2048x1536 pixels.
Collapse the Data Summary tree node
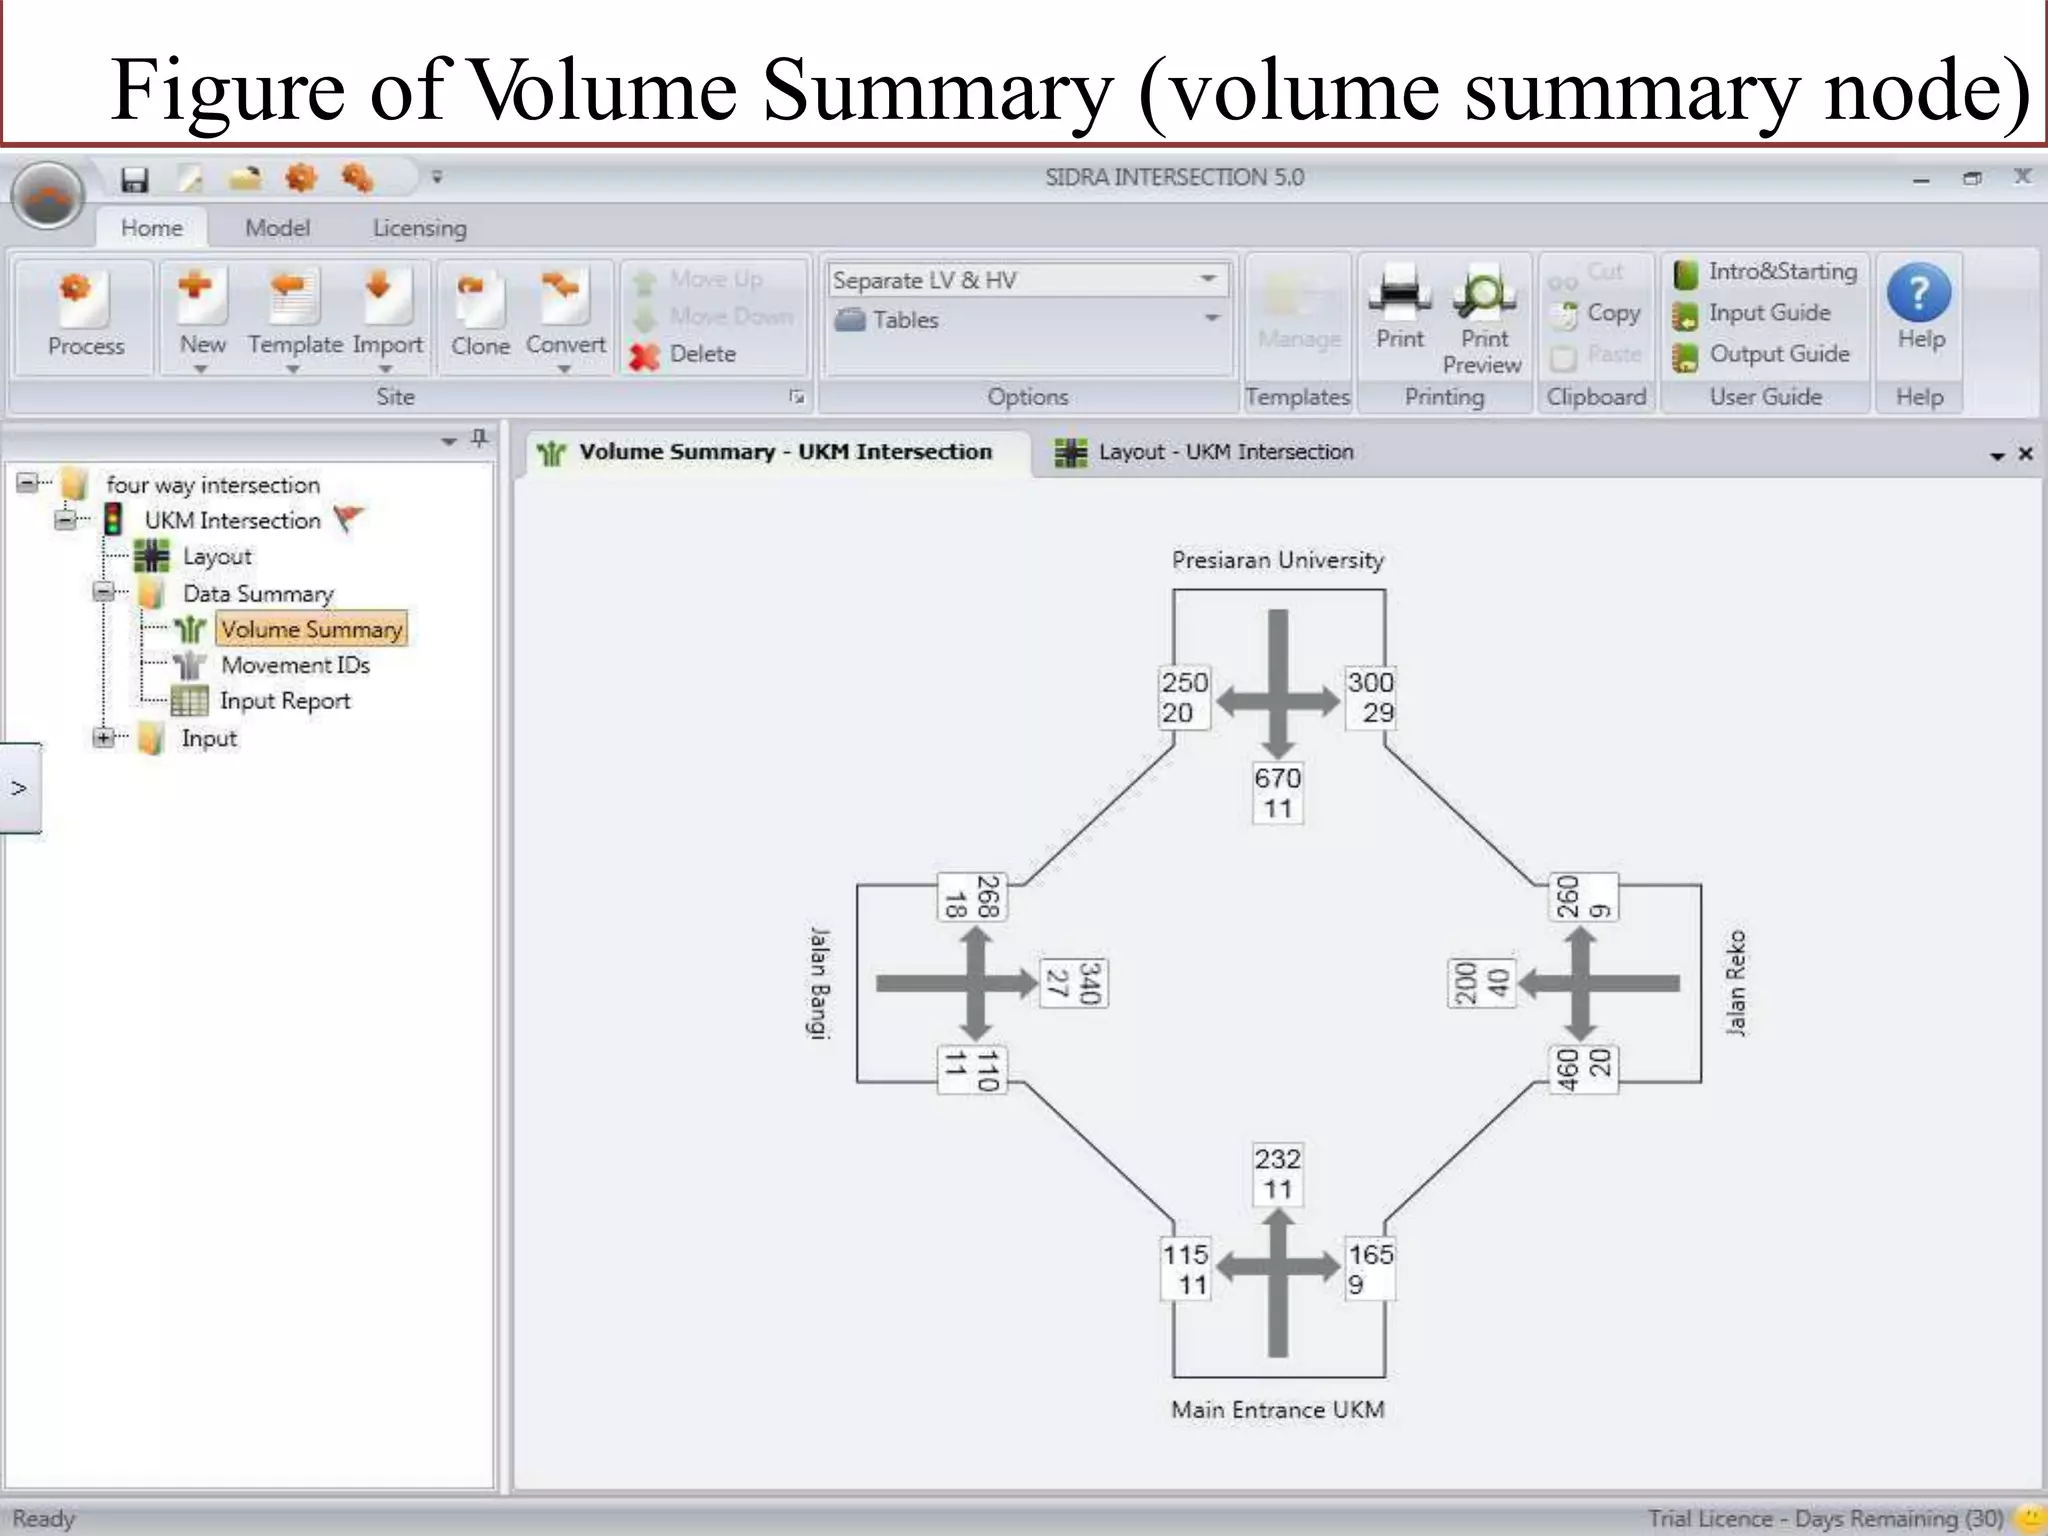point(103,592)
